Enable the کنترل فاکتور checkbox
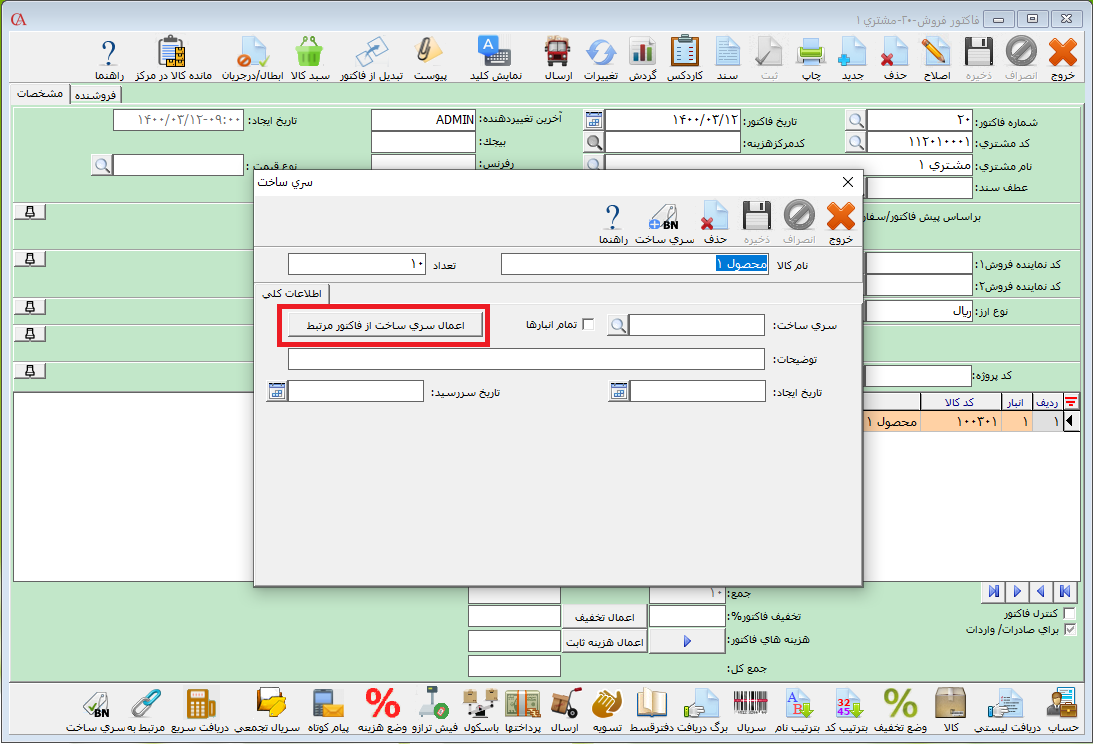 pos(1070,613)
